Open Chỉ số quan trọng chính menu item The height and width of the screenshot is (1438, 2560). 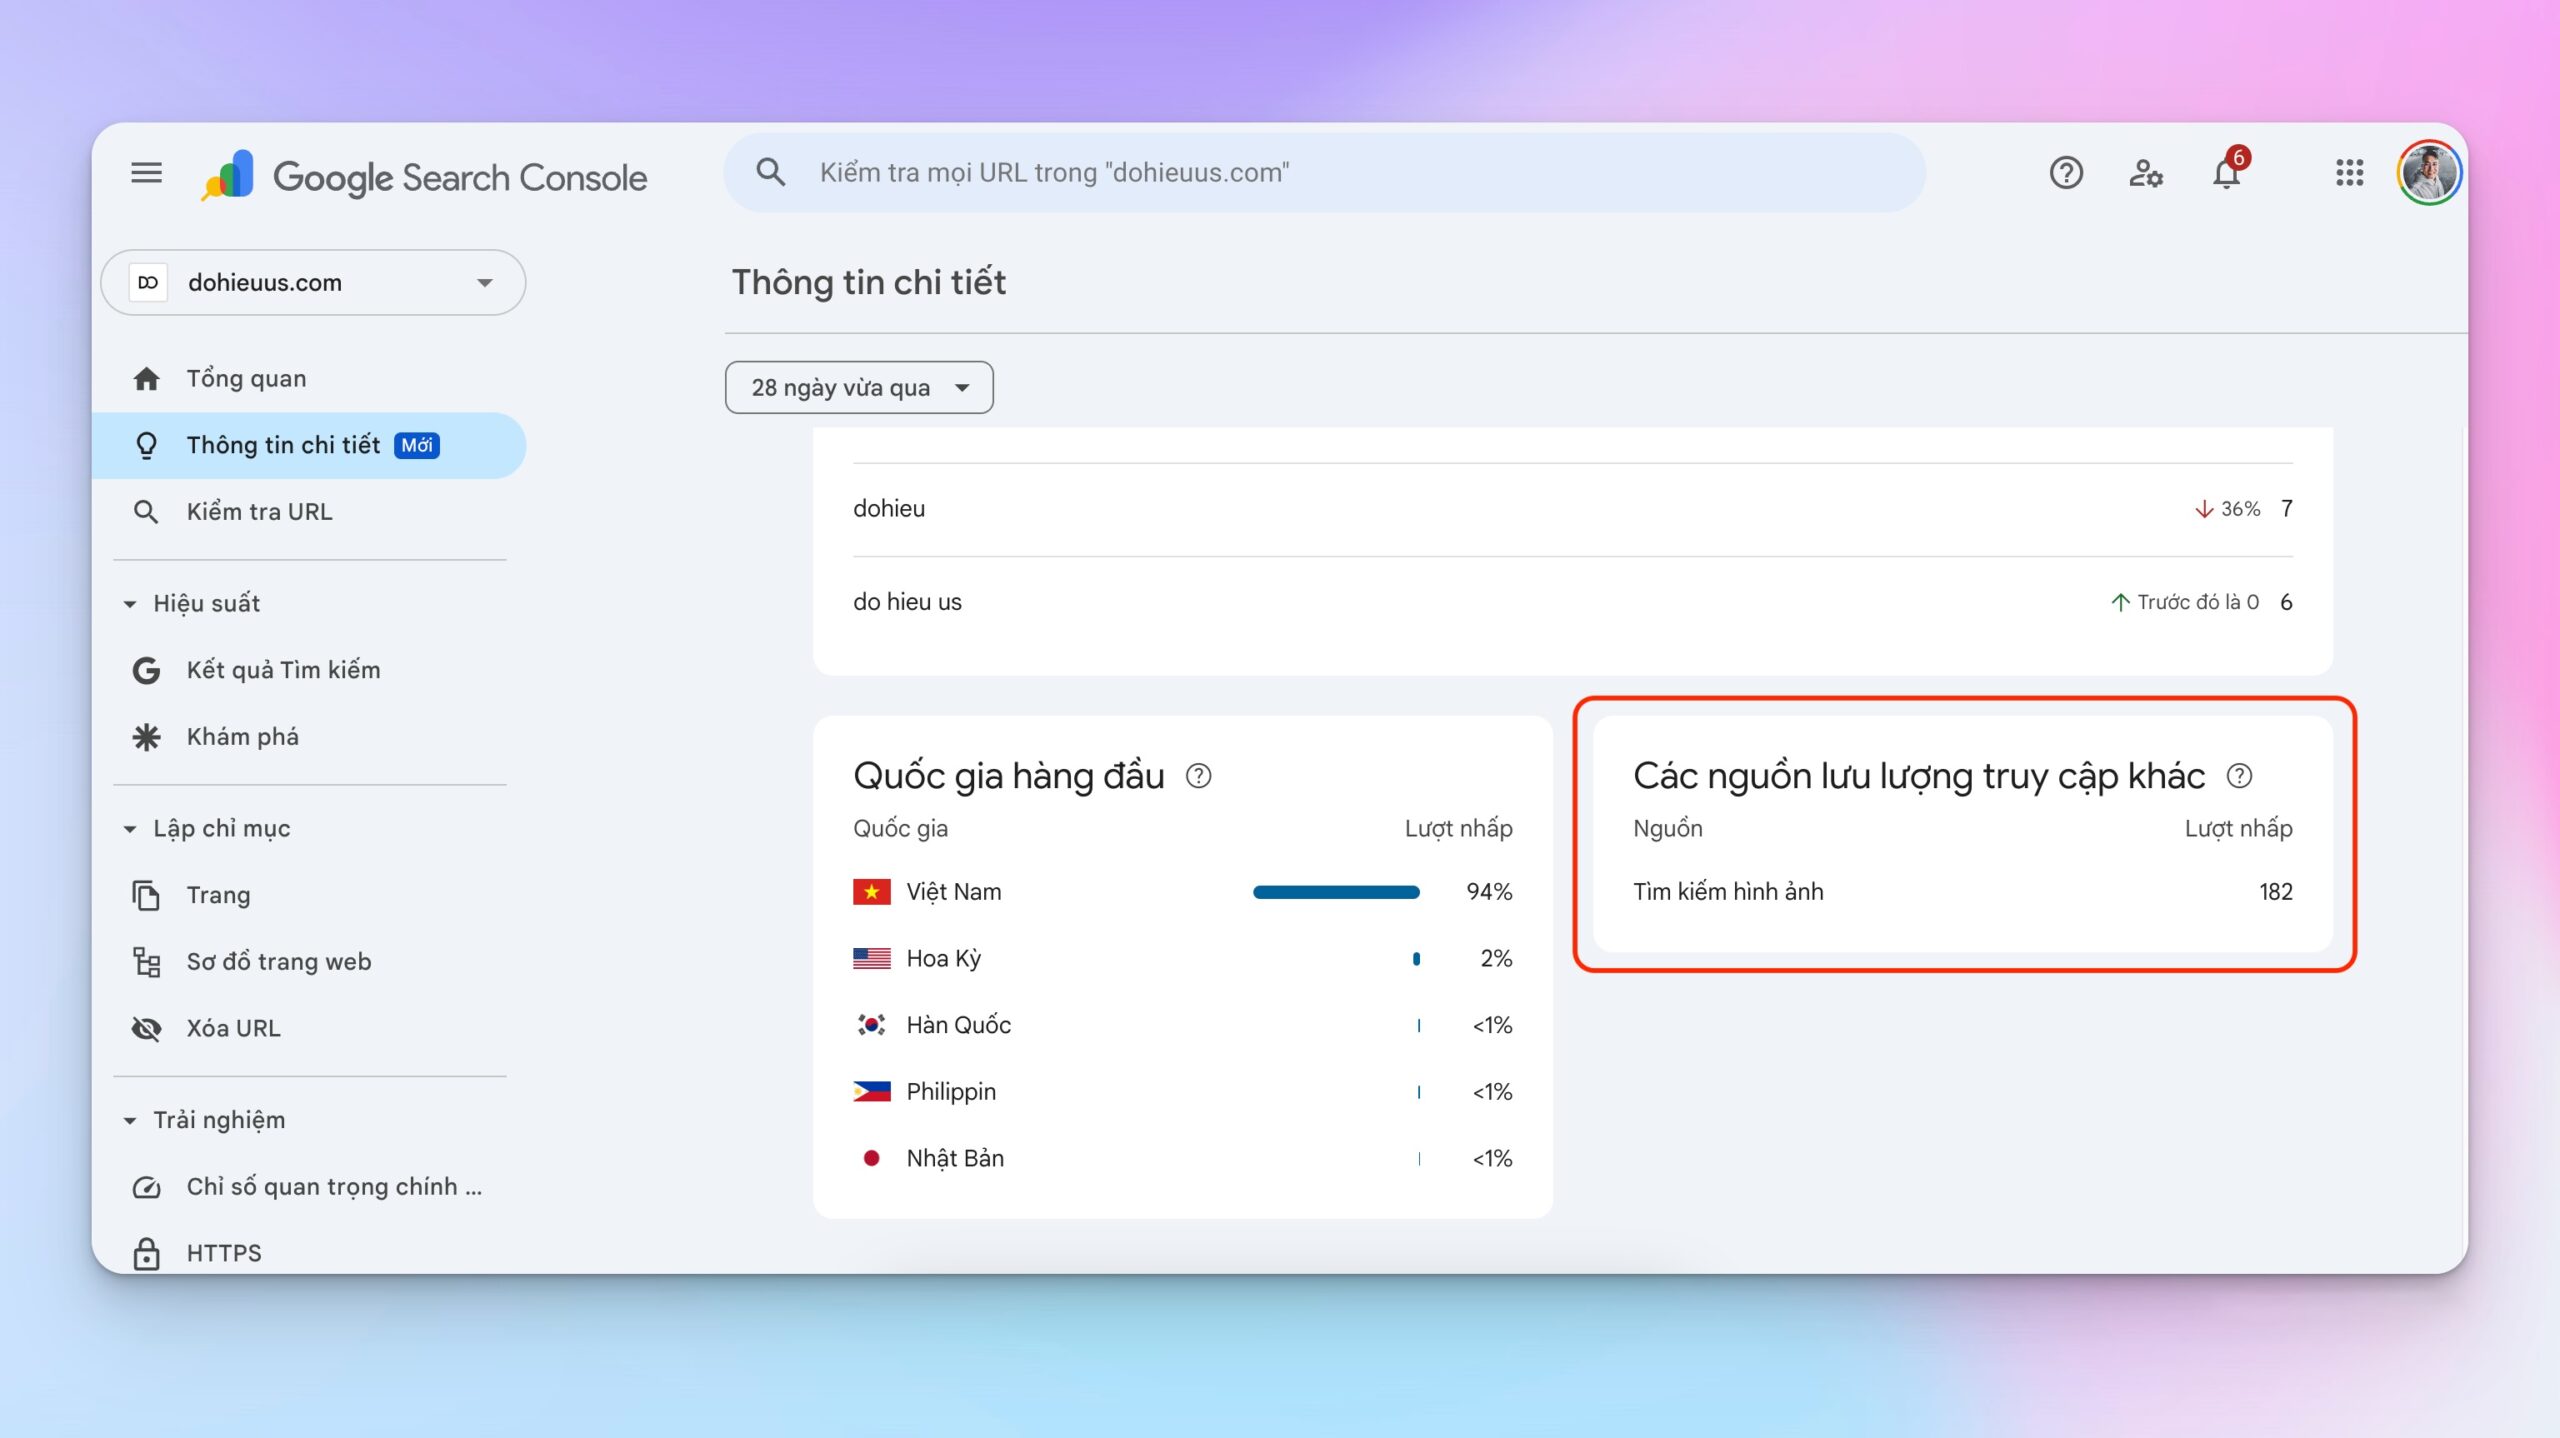coord(308,1187)
